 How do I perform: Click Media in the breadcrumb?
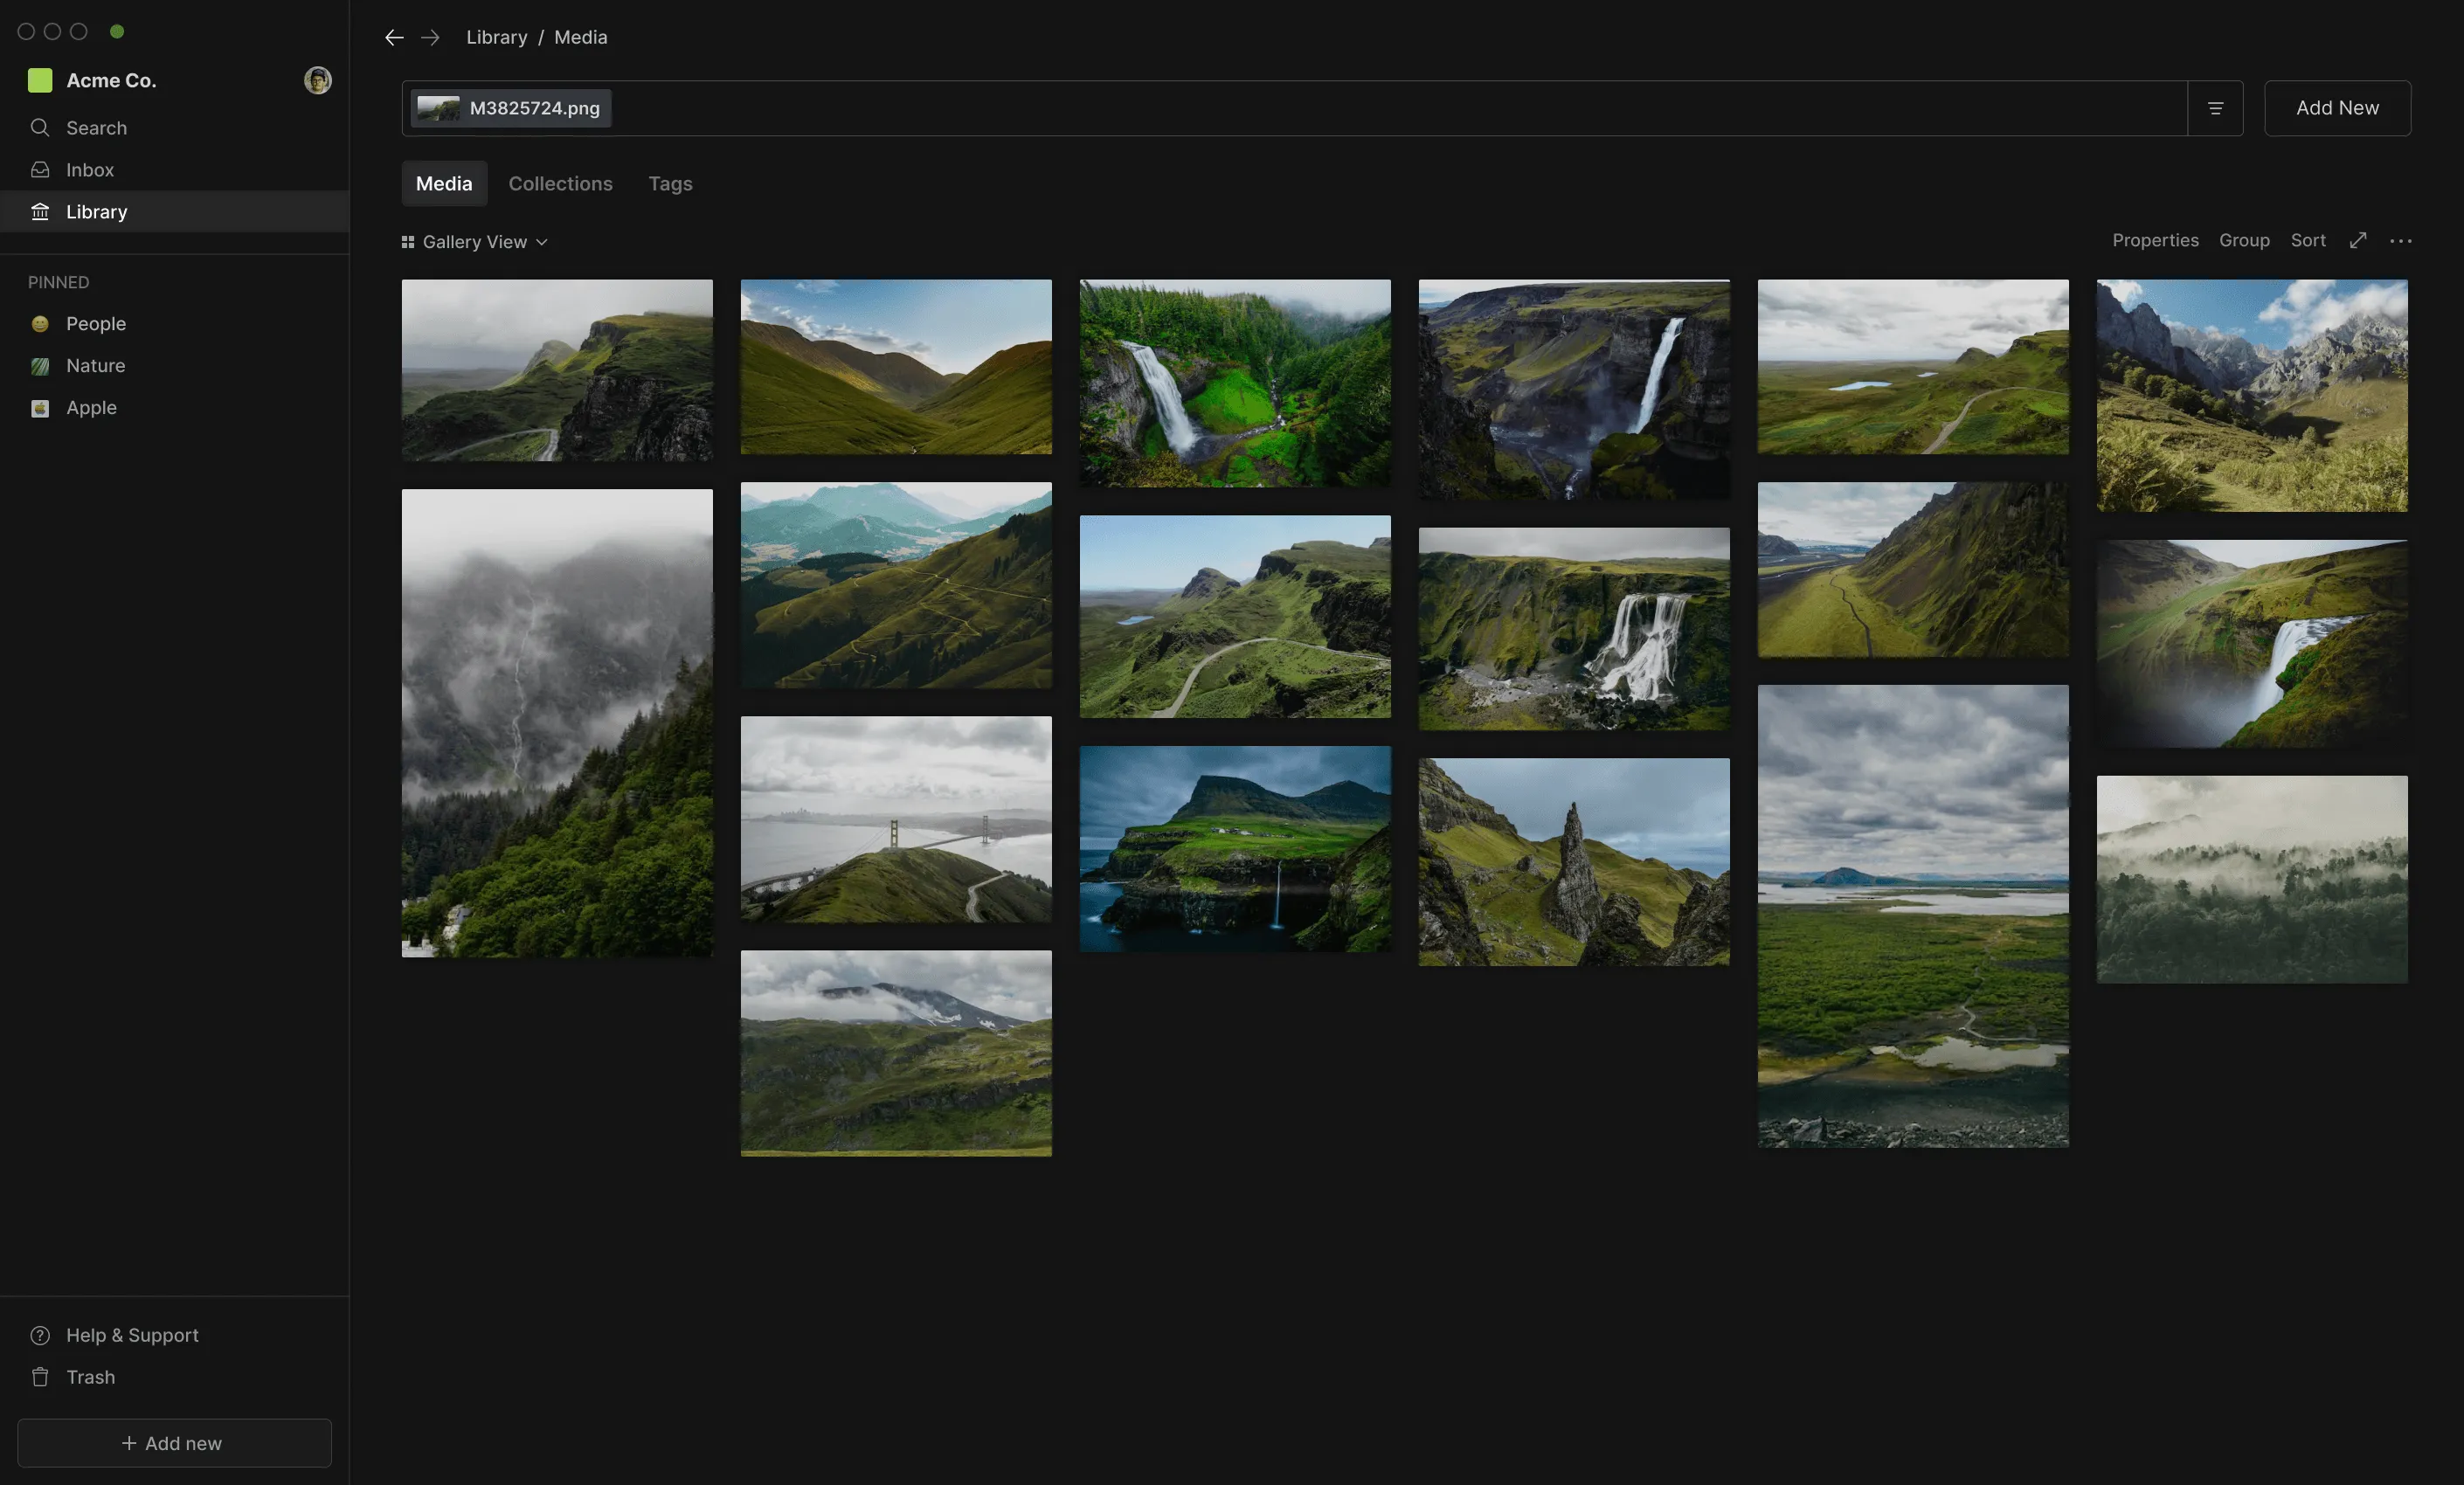pyautogui.click(x=581, y=37)
